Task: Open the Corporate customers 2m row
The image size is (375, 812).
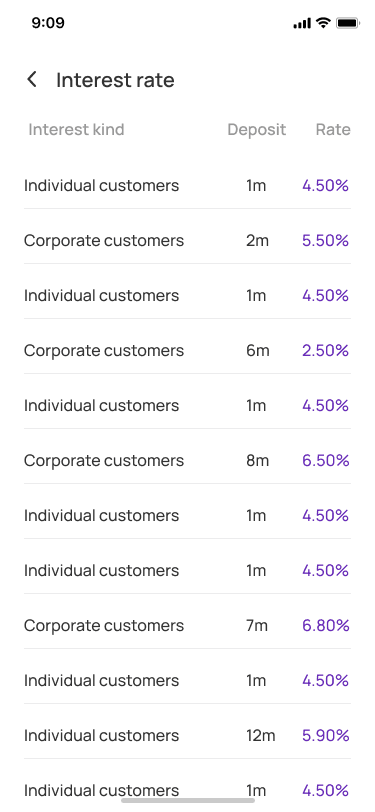Action: [x=187, y=241]
